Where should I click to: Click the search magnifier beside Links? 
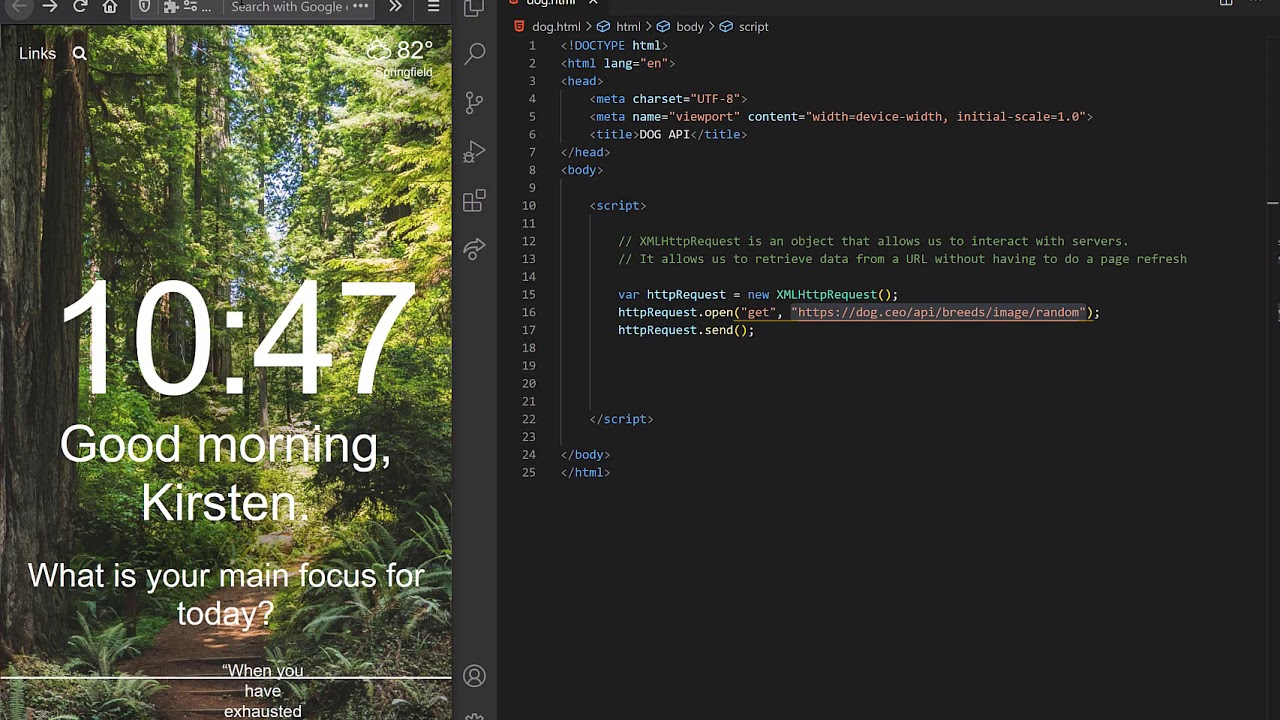79,53
